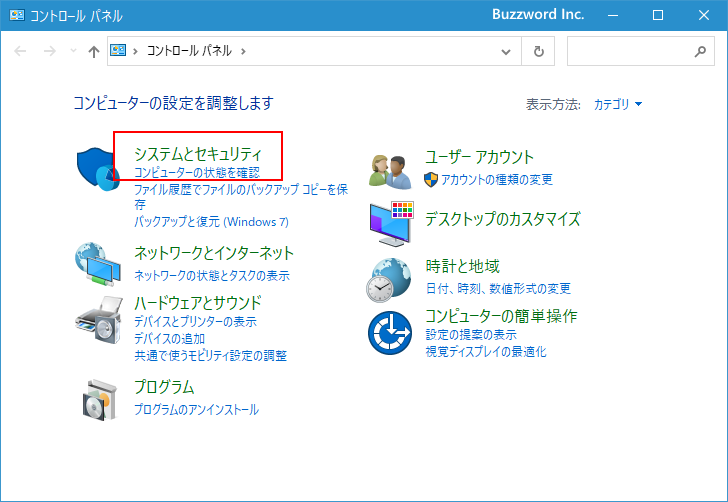
Task: Maximize the Control Panel window
Action: tap(658, 15)
